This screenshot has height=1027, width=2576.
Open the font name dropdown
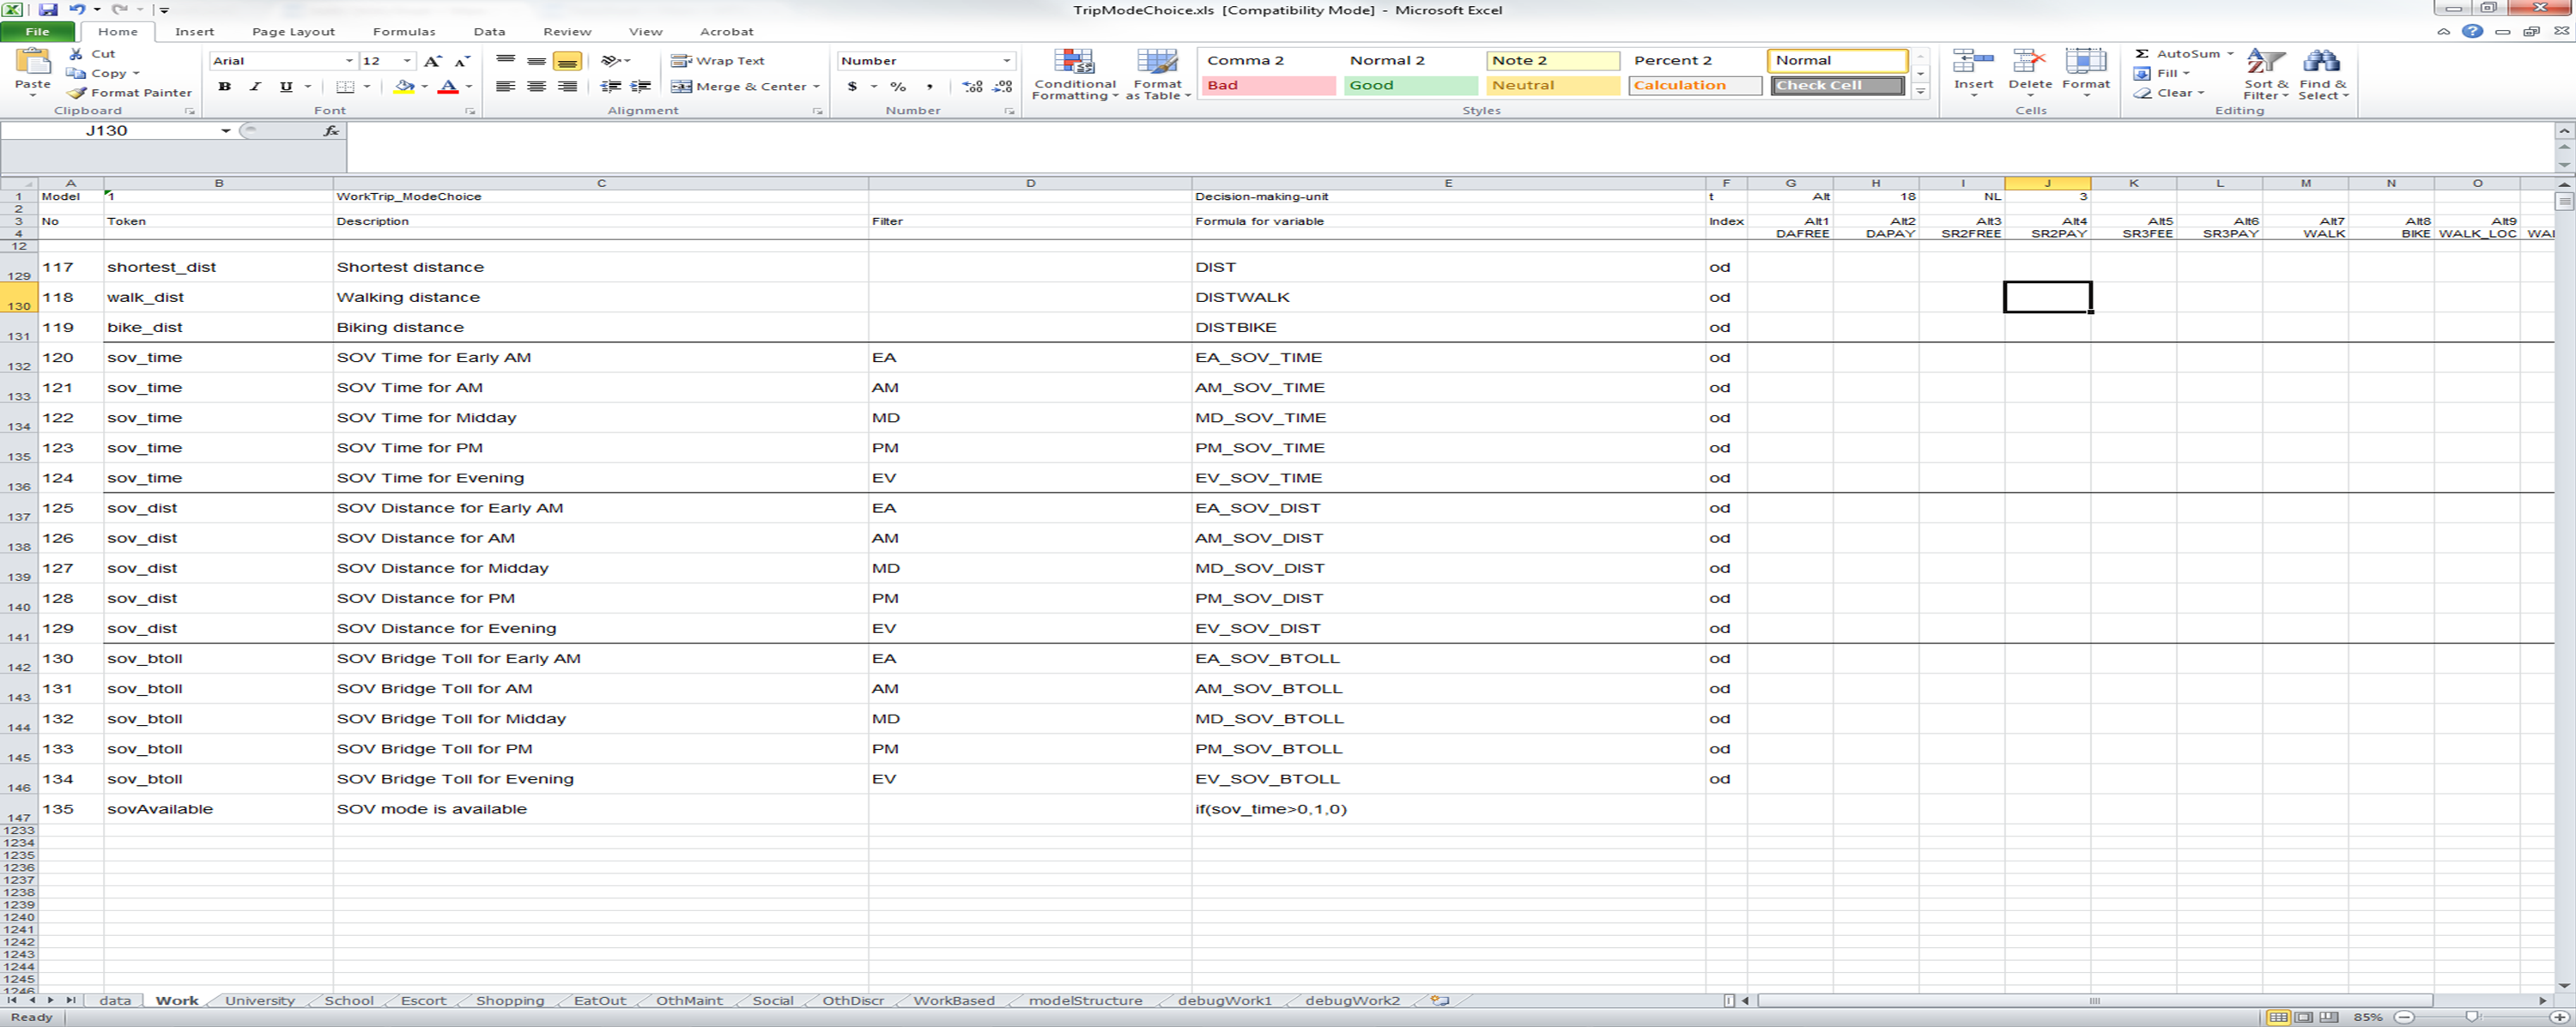point(349,61)
